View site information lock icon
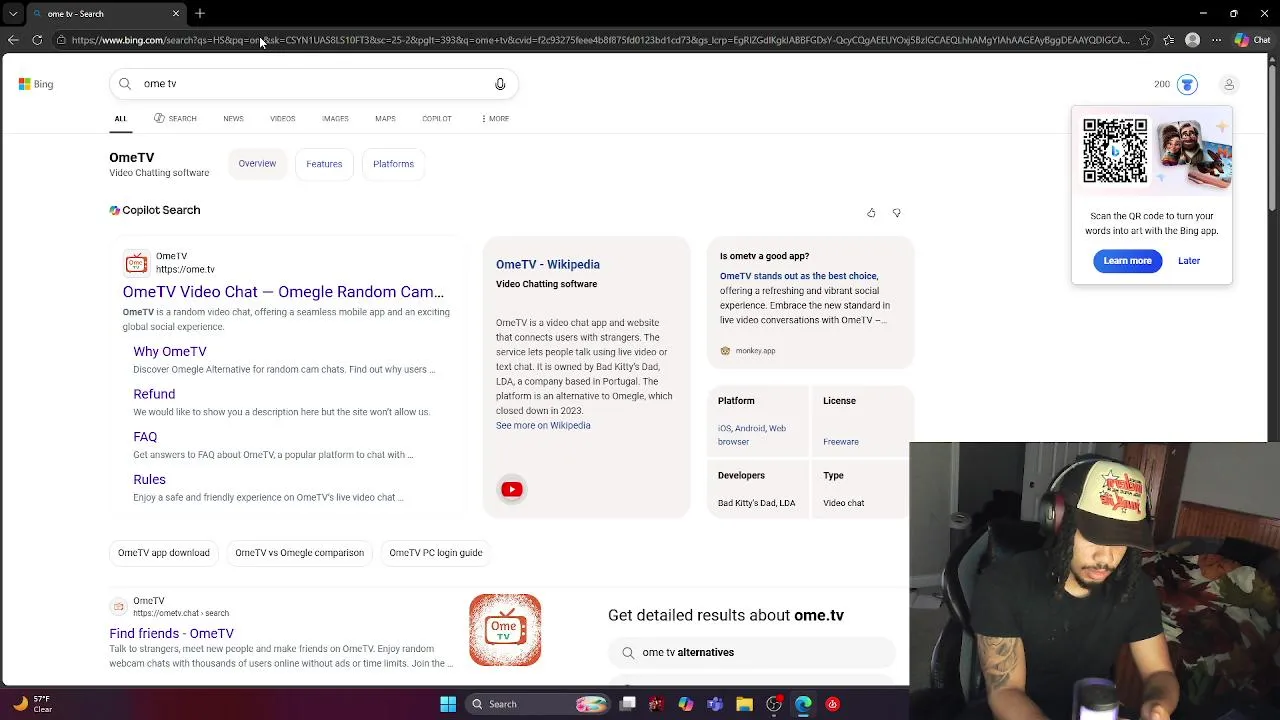The height and width of the screenshot is (720, 1280). [x=61, y=40]
